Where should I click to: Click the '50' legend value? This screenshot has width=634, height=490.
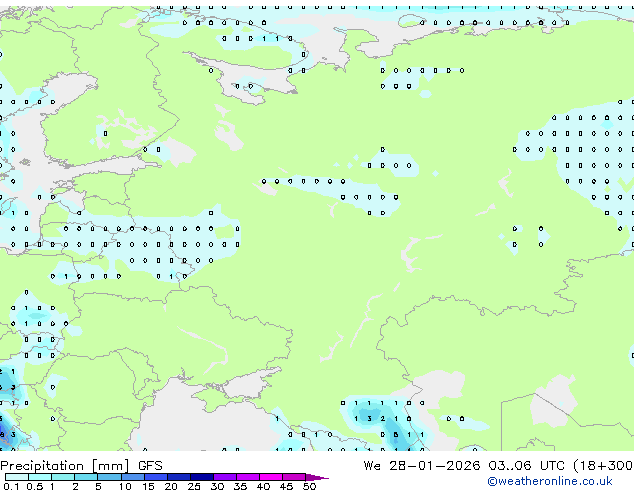pyautogui.click(x=309, y=486)
